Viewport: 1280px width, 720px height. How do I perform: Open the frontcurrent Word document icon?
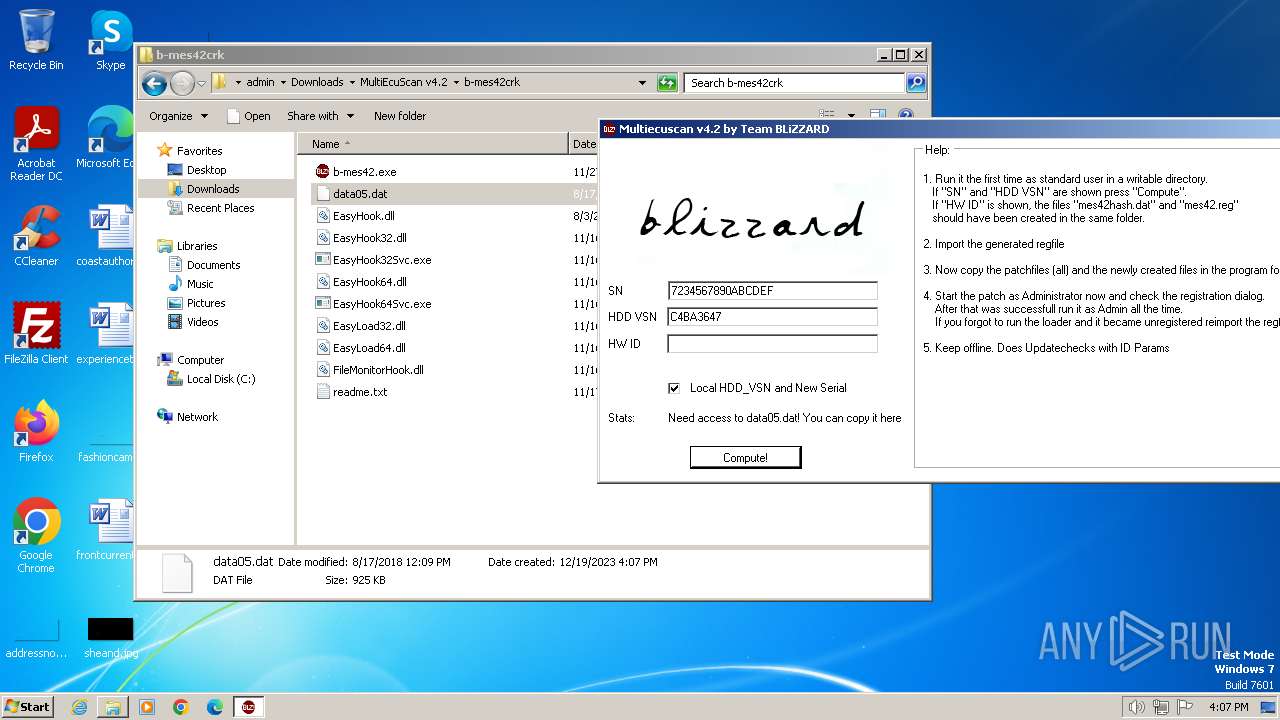106,529
